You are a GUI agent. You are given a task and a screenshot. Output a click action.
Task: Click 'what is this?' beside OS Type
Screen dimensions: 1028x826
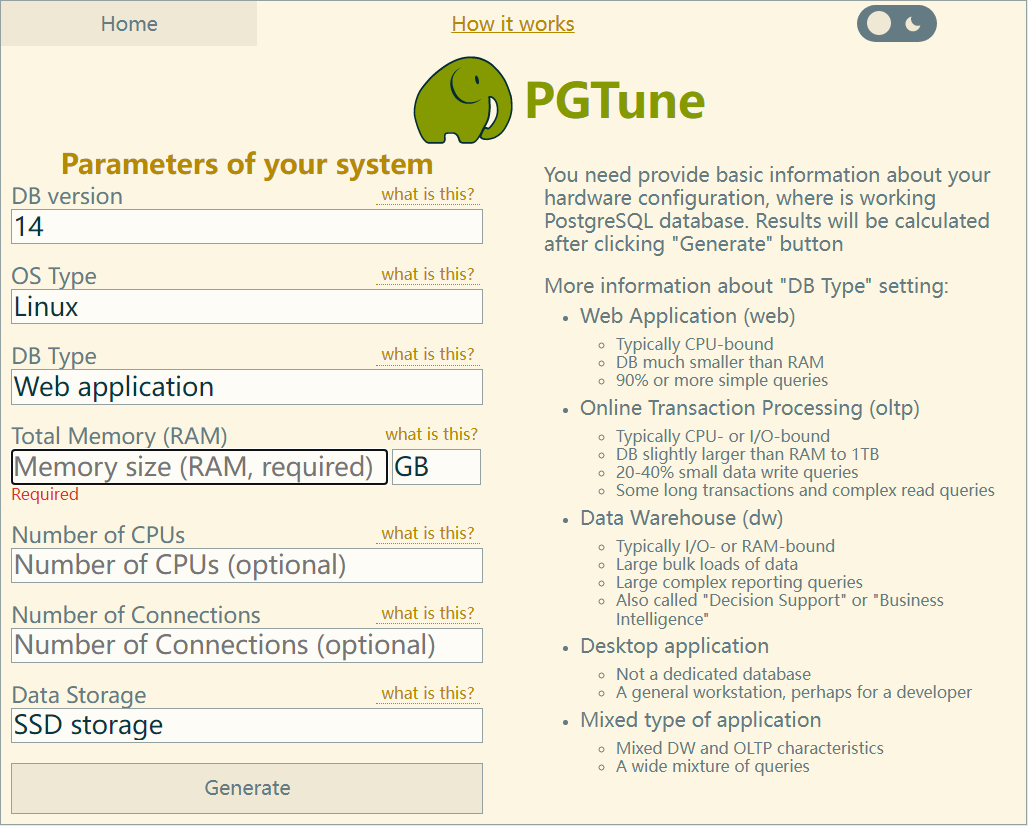click(x=428, y=275)
